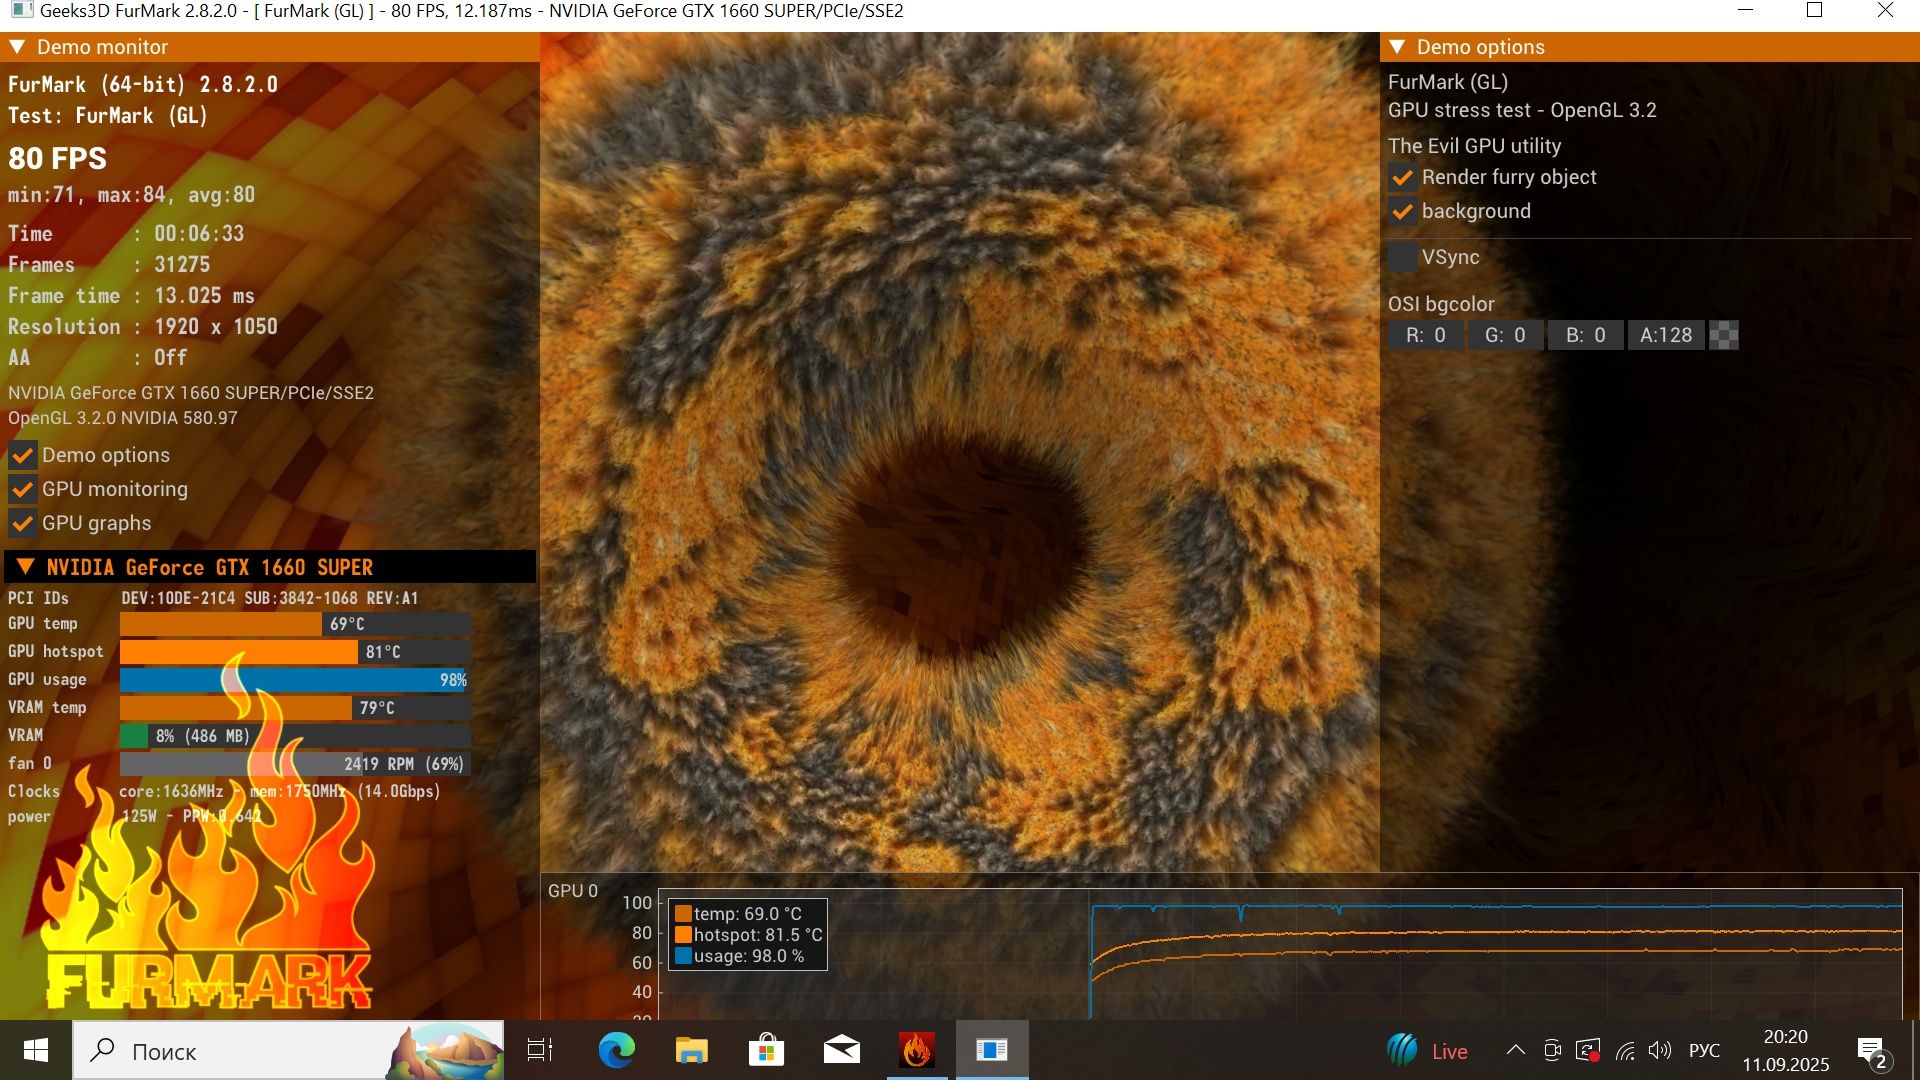The height and width of the screenshot is (1080, 1920).
Task: Open the clock showing 20:20
Action: pyautogui.click(x=1785, y=1050)
